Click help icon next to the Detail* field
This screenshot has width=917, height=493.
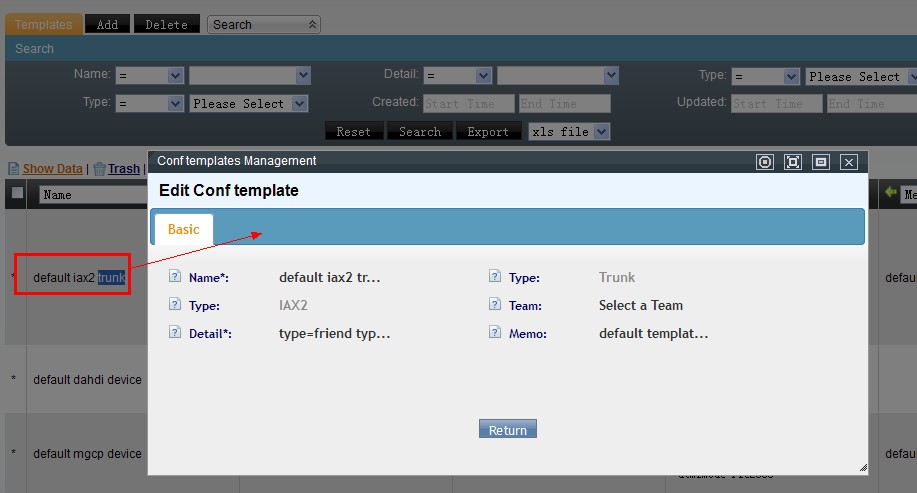(x=175, y=333)
